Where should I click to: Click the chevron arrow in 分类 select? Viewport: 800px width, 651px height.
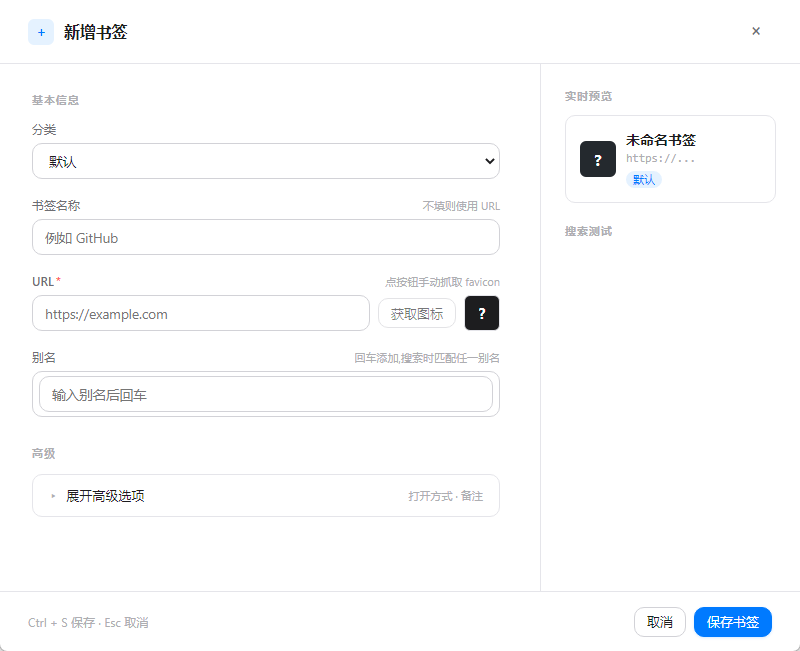pos(489,161)
